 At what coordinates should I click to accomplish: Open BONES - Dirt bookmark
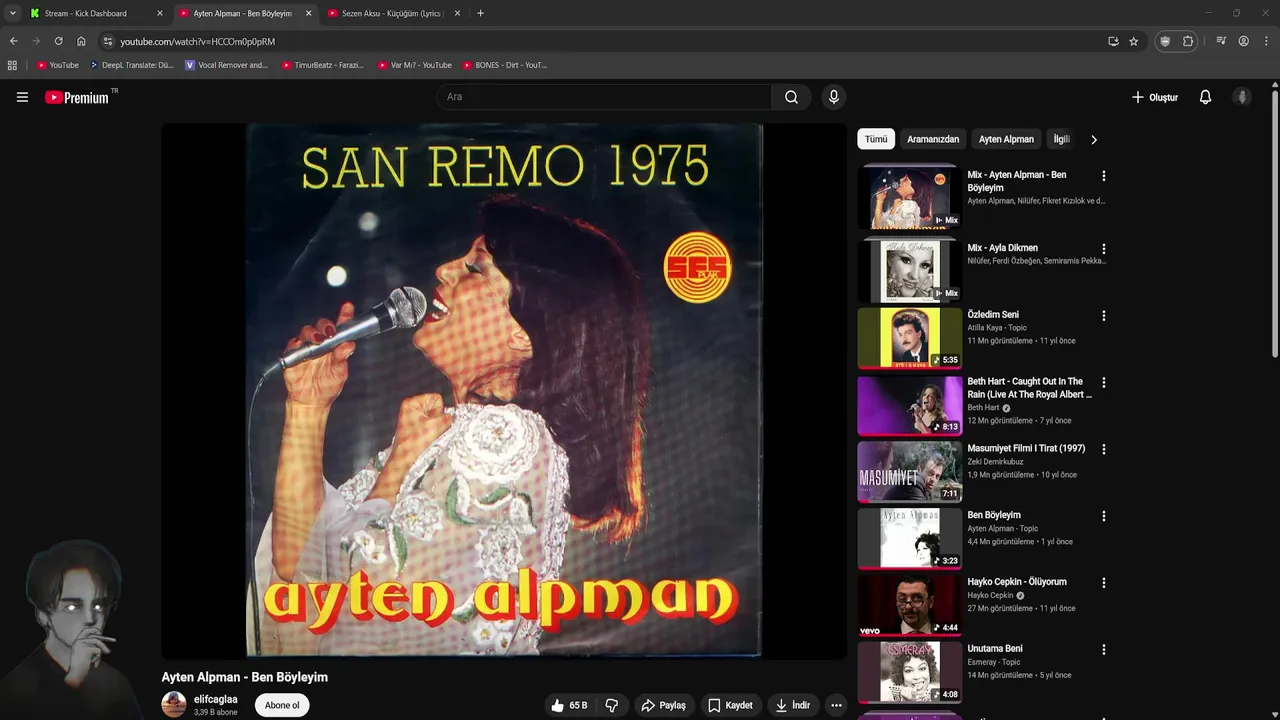(505, 65)
